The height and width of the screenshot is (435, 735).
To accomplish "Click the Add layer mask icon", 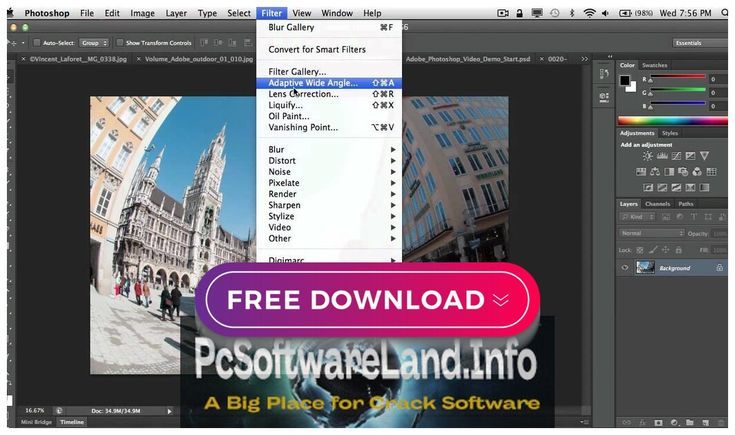I will tap(658, 423).
